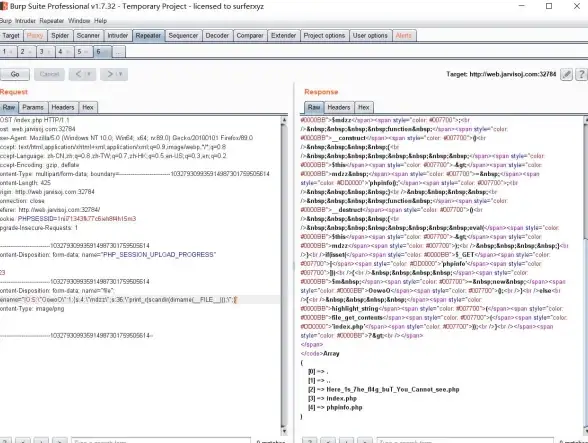The image size is (588, 443).
Task: Click the response pane vertical scrollbar
Action: coord(585,275)
